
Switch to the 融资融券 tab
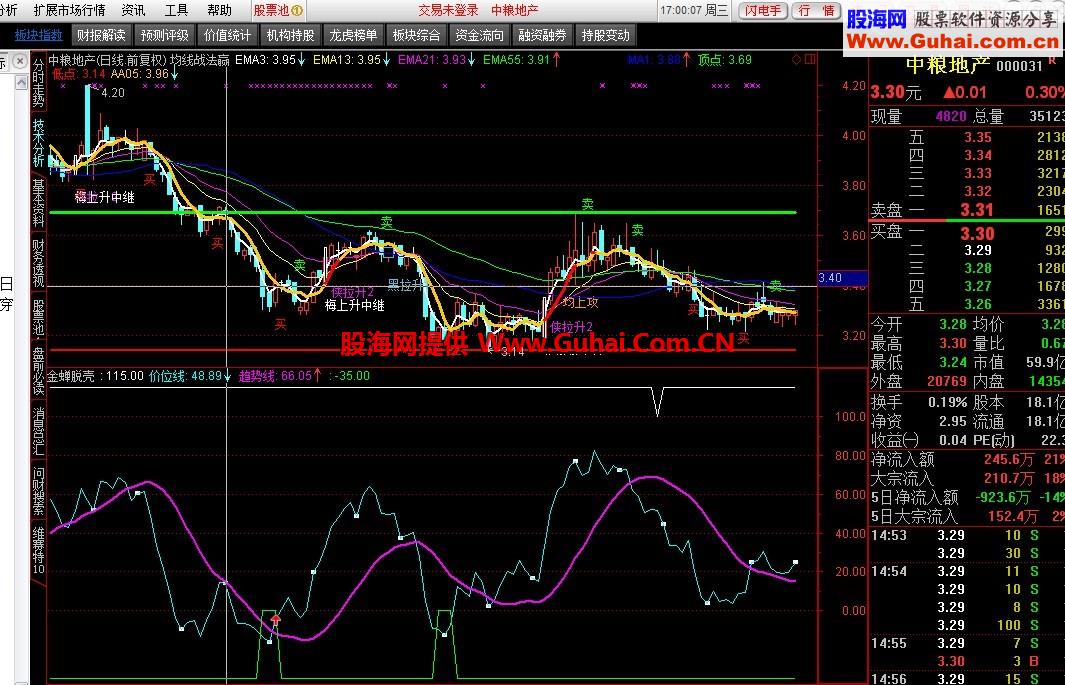tap(542, 35)
